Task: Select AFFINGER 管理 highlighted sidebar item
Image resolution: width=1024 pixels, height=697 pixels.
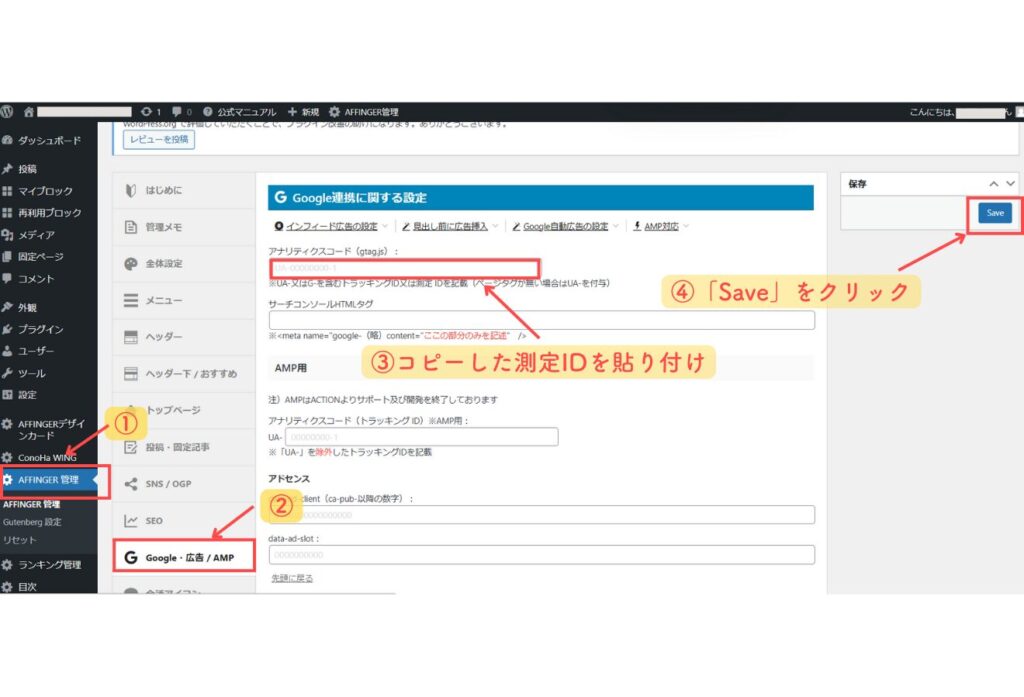Action: pyautogui.click(x=48, y=479)
